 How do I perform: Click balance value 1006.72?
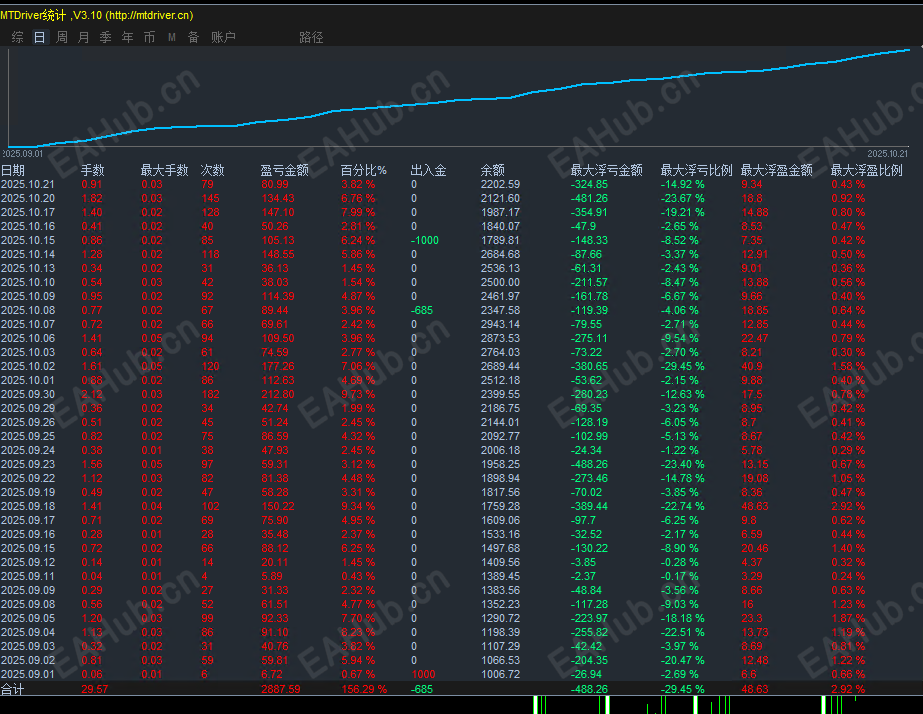pos(500,674)
